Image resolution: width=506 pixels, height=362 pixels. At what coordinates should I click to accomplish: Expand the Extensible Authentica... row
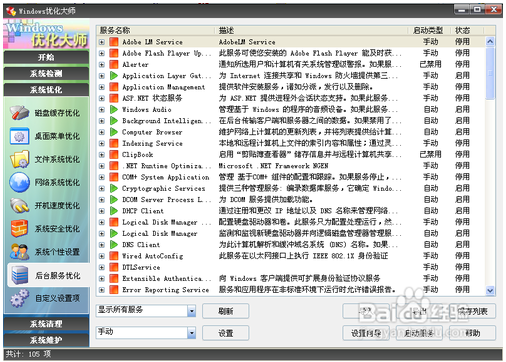[102, 278]
